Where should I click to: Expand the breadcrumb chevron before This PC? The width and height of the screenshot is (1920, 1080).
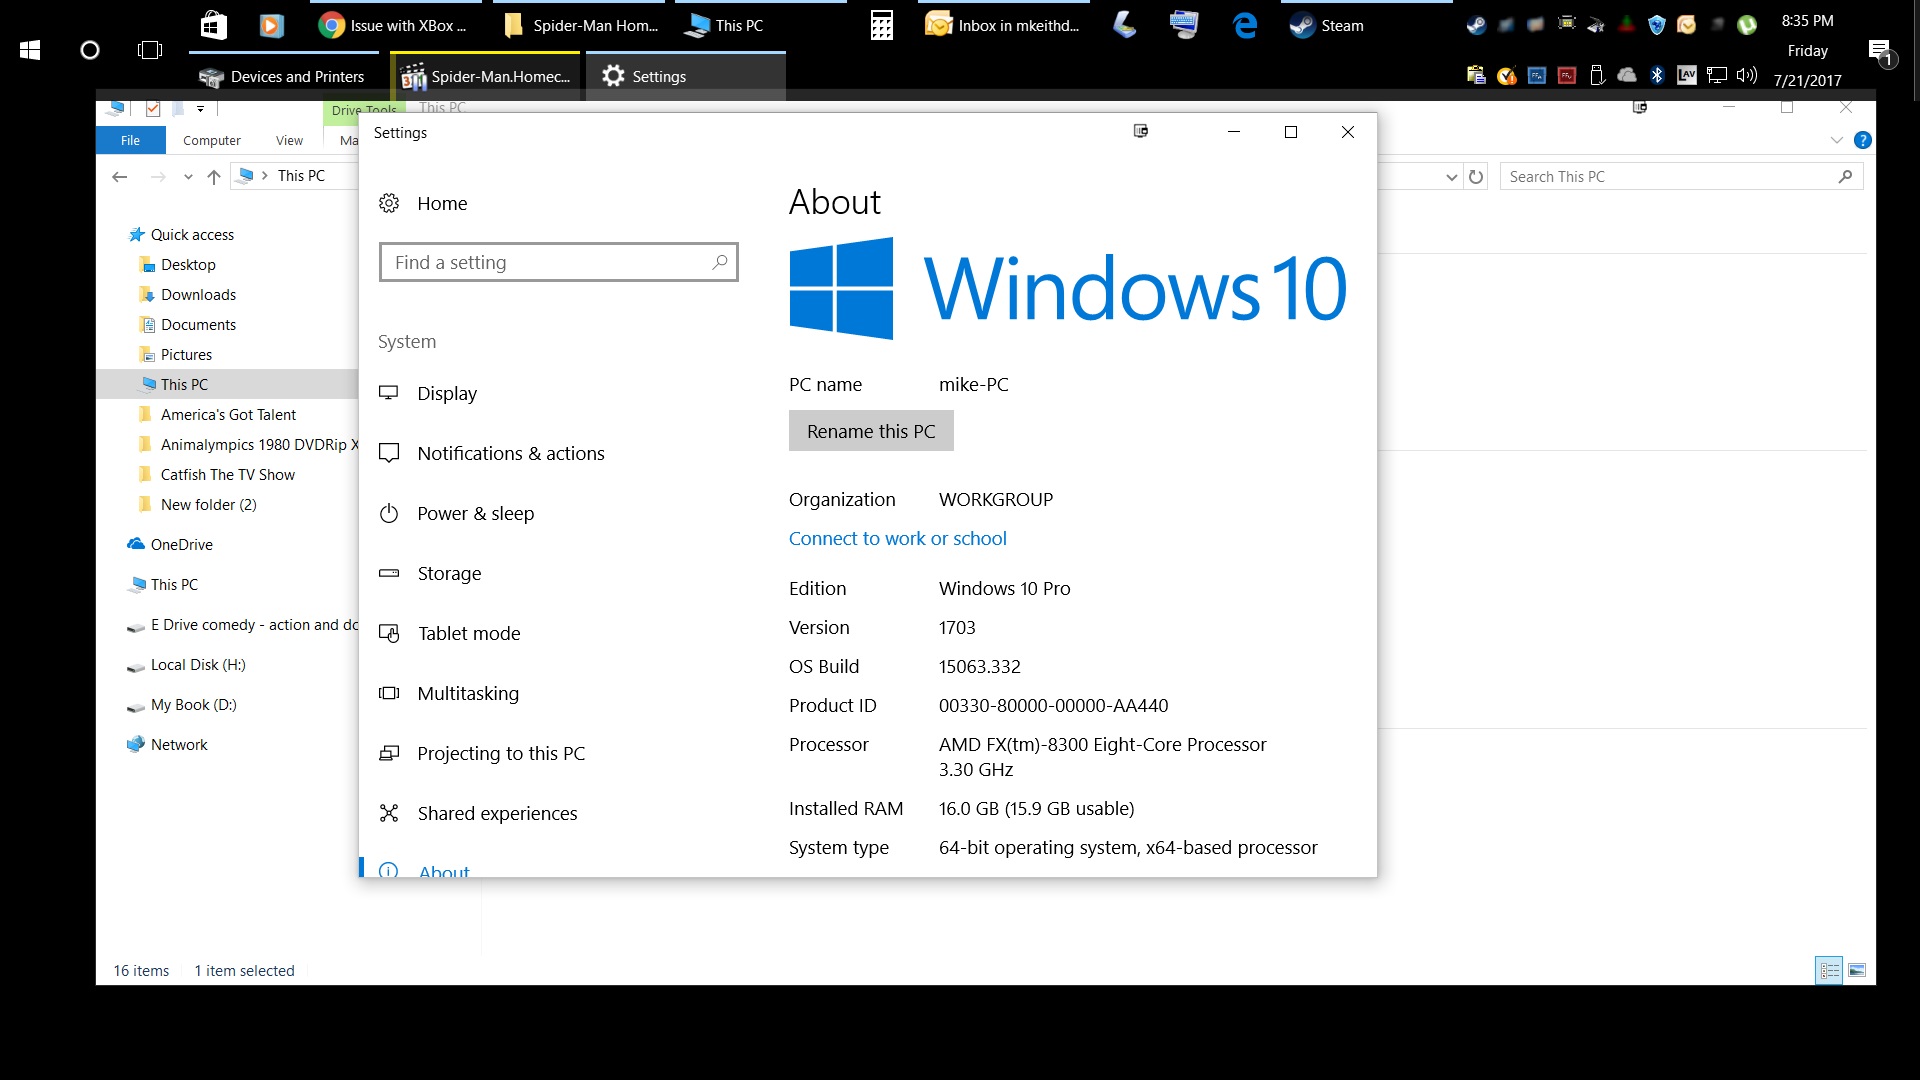264,176
